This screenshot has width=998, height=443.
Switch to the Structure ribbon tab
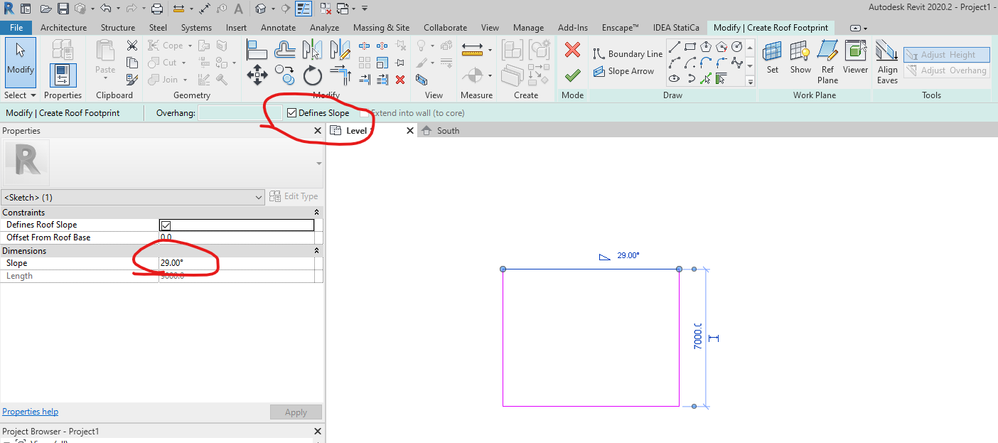click(x=118, y=27)
